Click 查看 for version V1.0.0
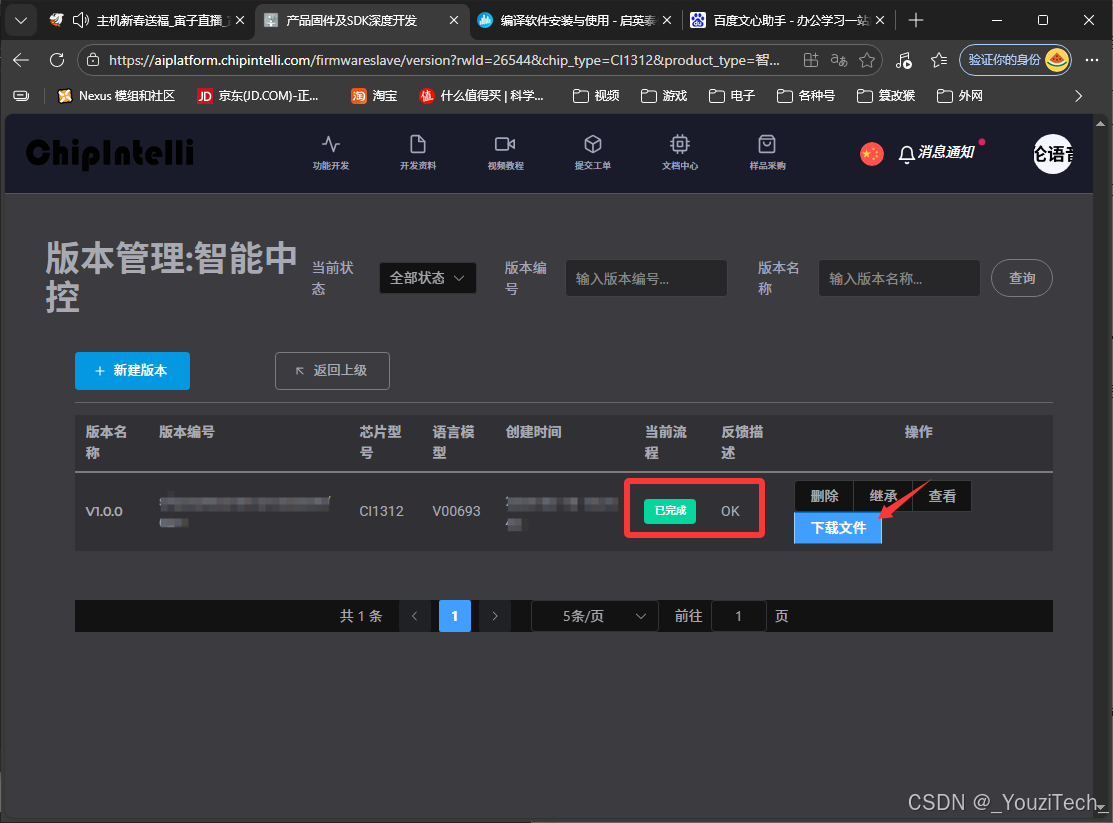The height and width of the screenshot is (823, 1113). (x=942, y=496)
